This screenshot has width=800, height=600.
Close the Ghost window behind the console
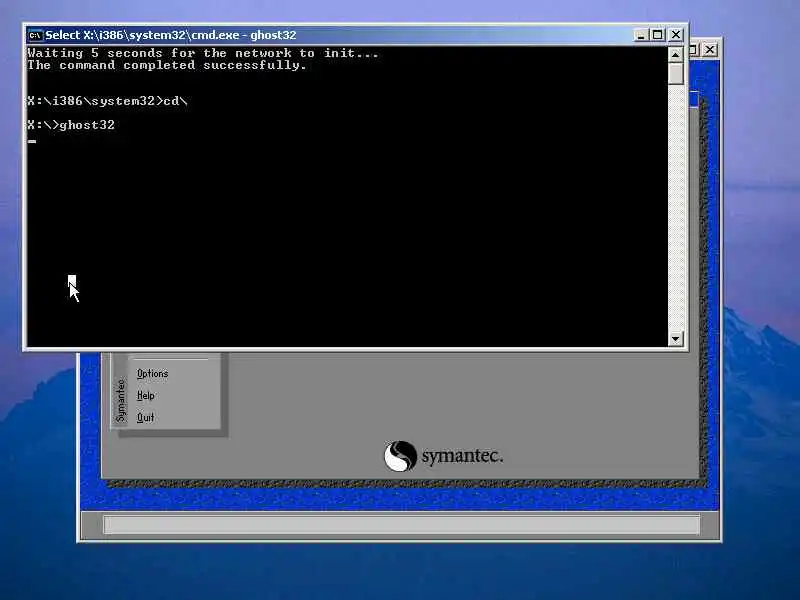click(710, 50)
